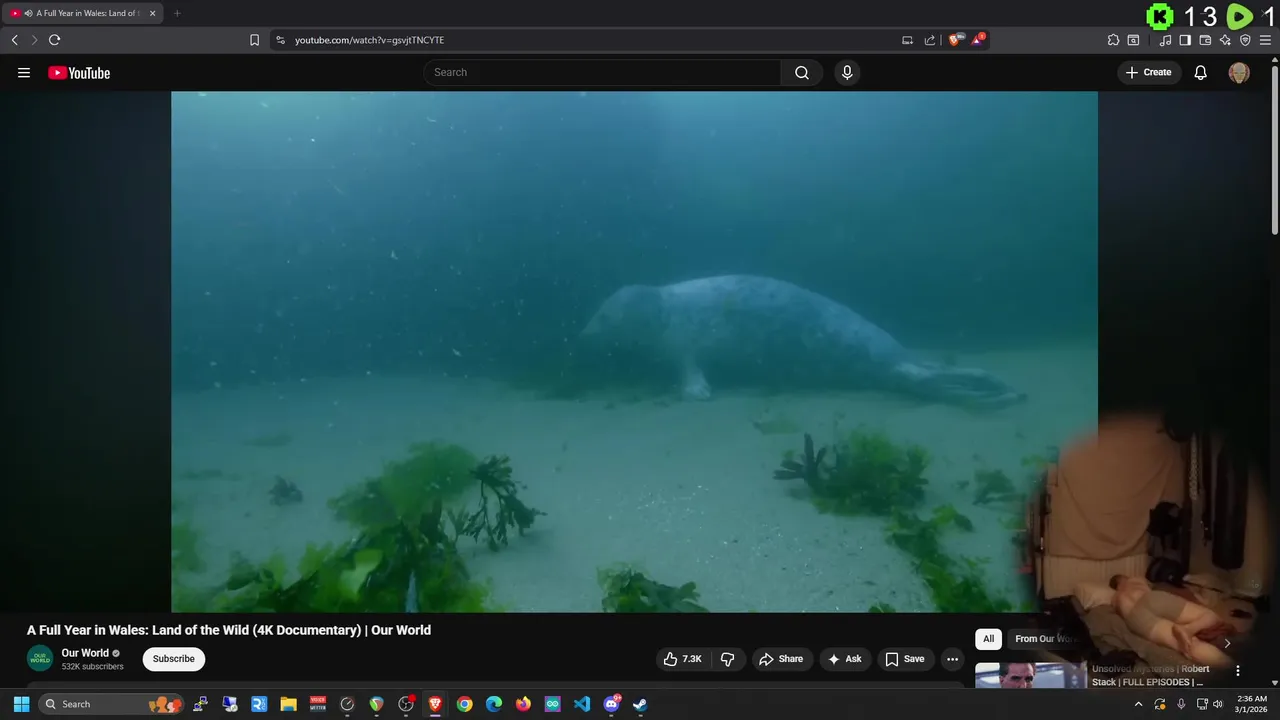Click the green Kick overlay icon
Image resolution: width=1280 pixels, height=720 pixels.
pyautogui.click(x=1160, y=16)
